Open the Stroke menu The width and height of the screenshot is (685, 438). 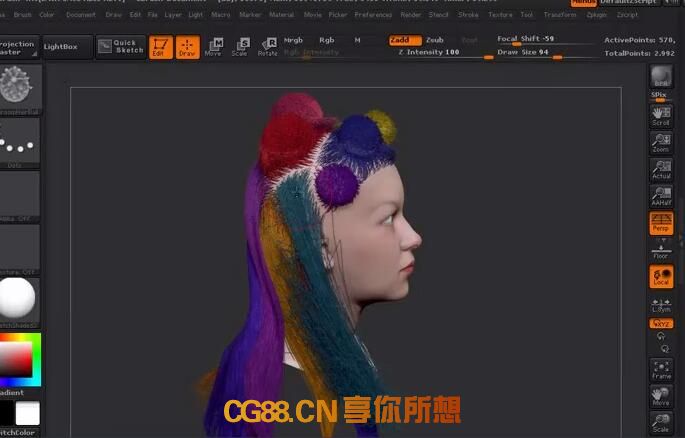pos(468,15)
